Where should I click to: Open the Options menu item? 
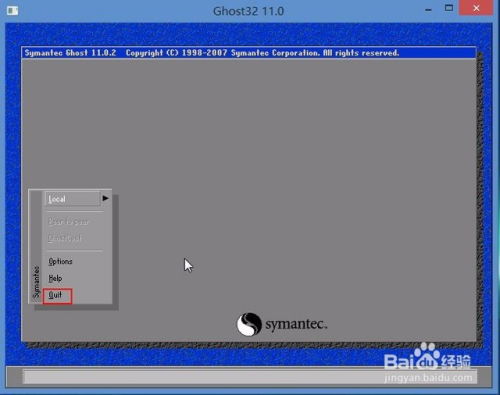[x=60, y=261]
